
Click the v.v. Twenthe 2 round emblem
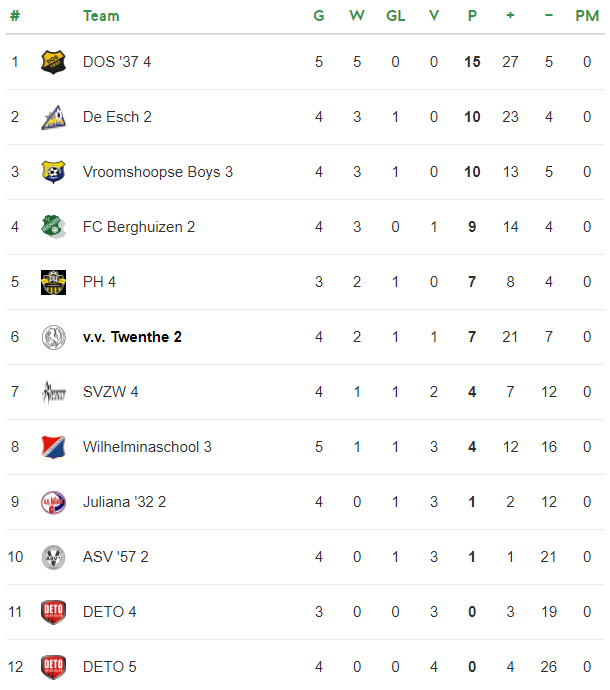click(x=53, y=337)
